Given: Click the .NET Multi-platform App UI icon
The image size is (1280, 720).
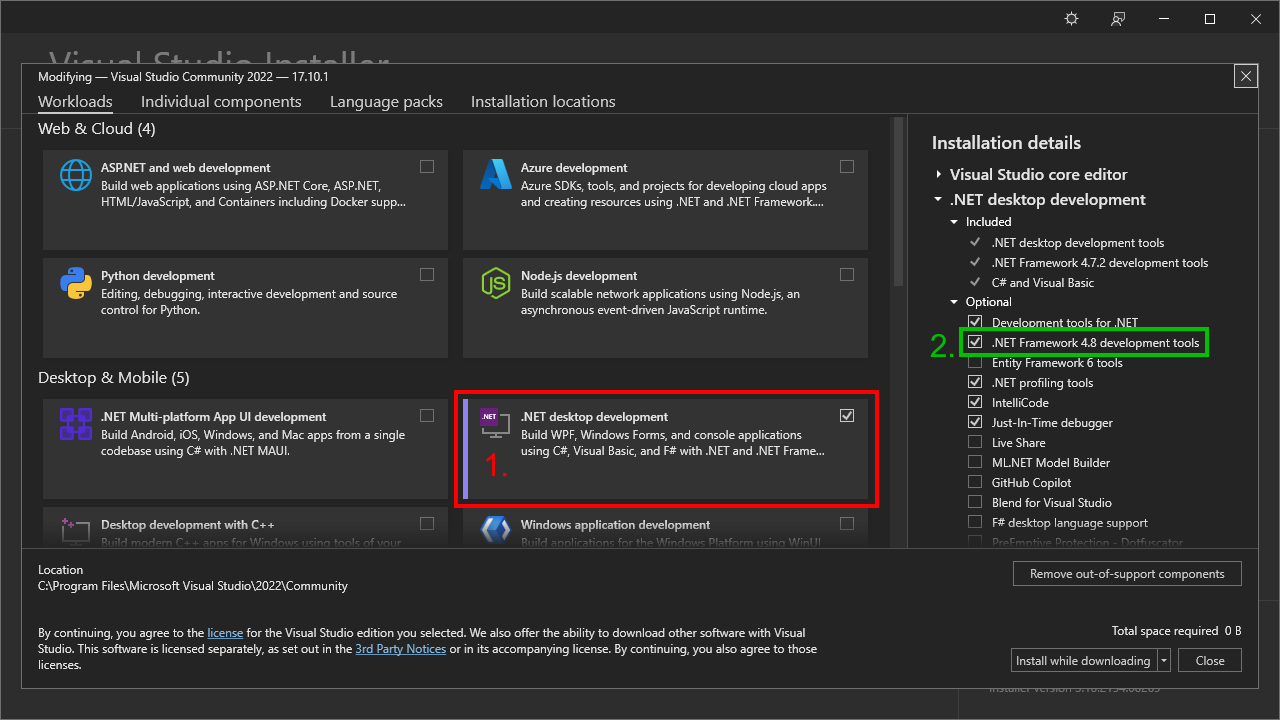Looking at the screenshot, I should pos(76,424).
